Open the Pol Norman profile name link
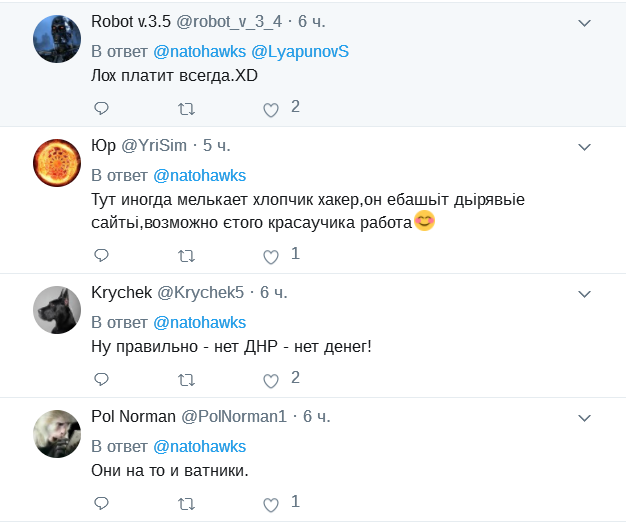The height and width of the screenshot is (526, 626). 133,415
